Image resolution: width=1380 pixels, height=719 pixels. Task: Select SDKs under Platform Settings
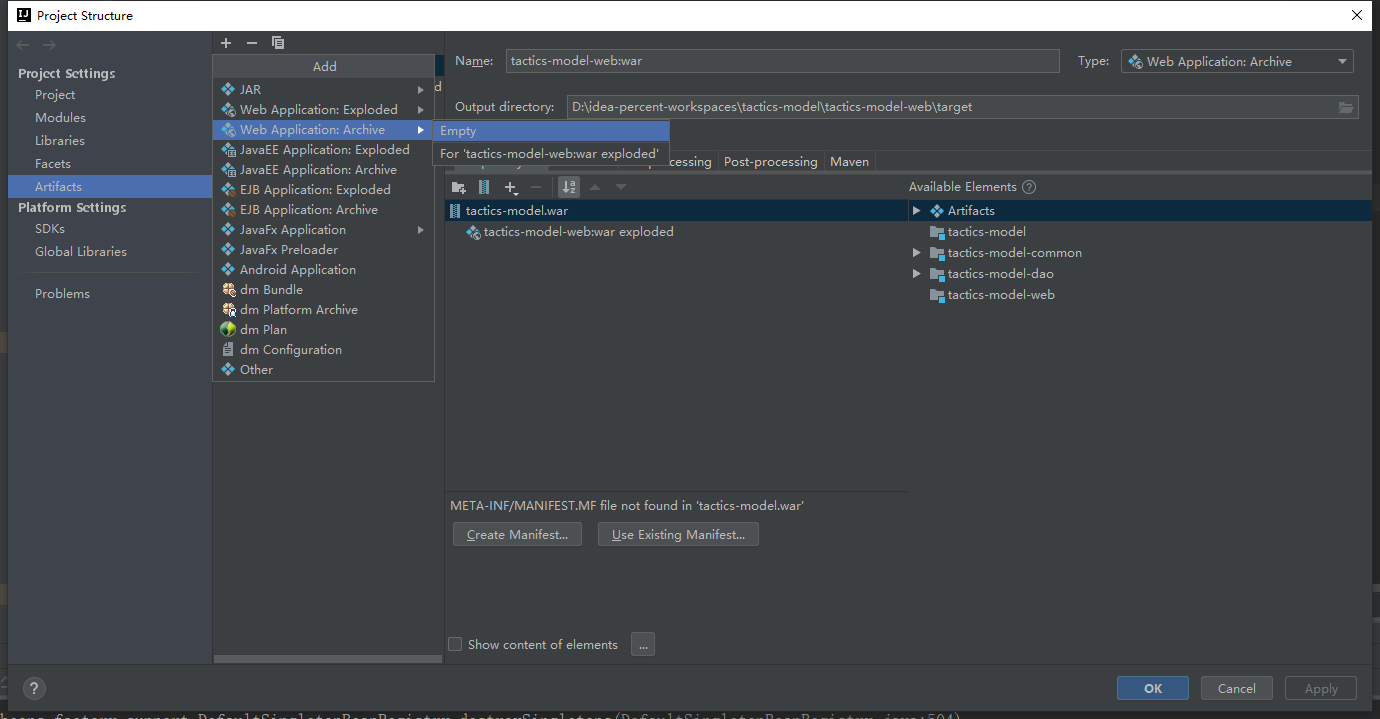(50, 229)
